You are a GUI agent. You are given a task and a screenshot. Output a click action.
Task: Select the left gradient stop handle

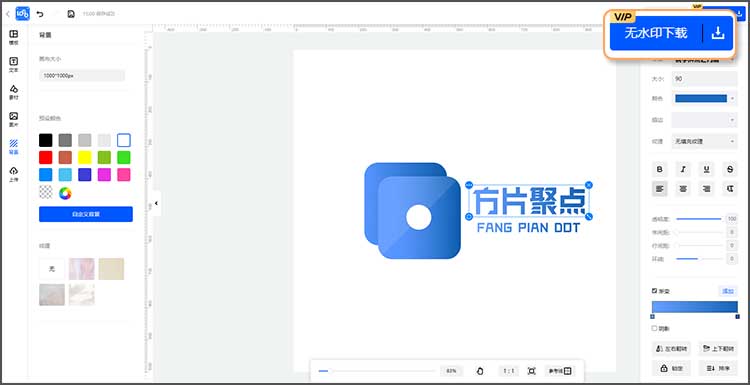click(652, 317)
